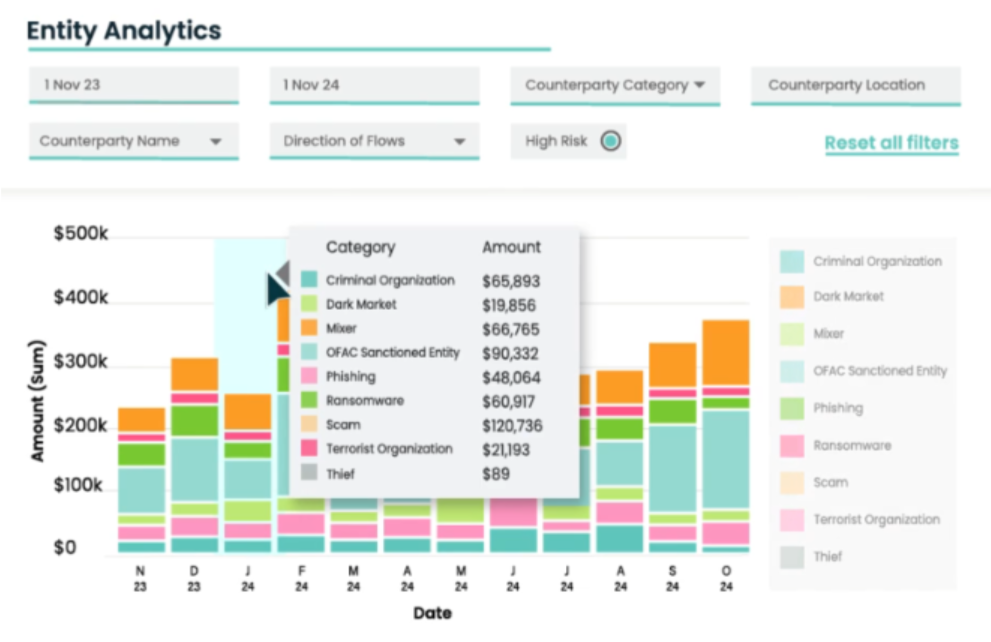991x642 pixels.
Task: Click the Phishing legend swatch
Action: [792, 408]
